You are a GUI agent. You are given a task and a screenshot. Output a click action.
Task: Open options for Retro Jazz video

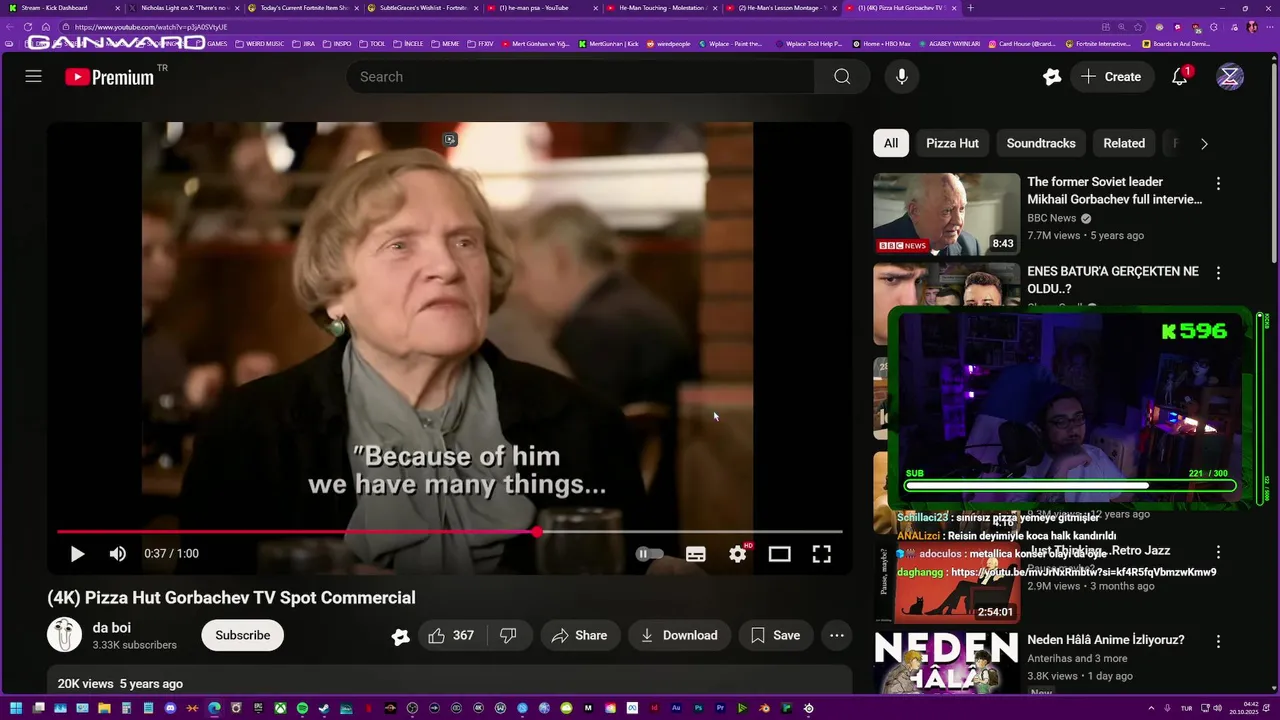[x=1218, y=552]
